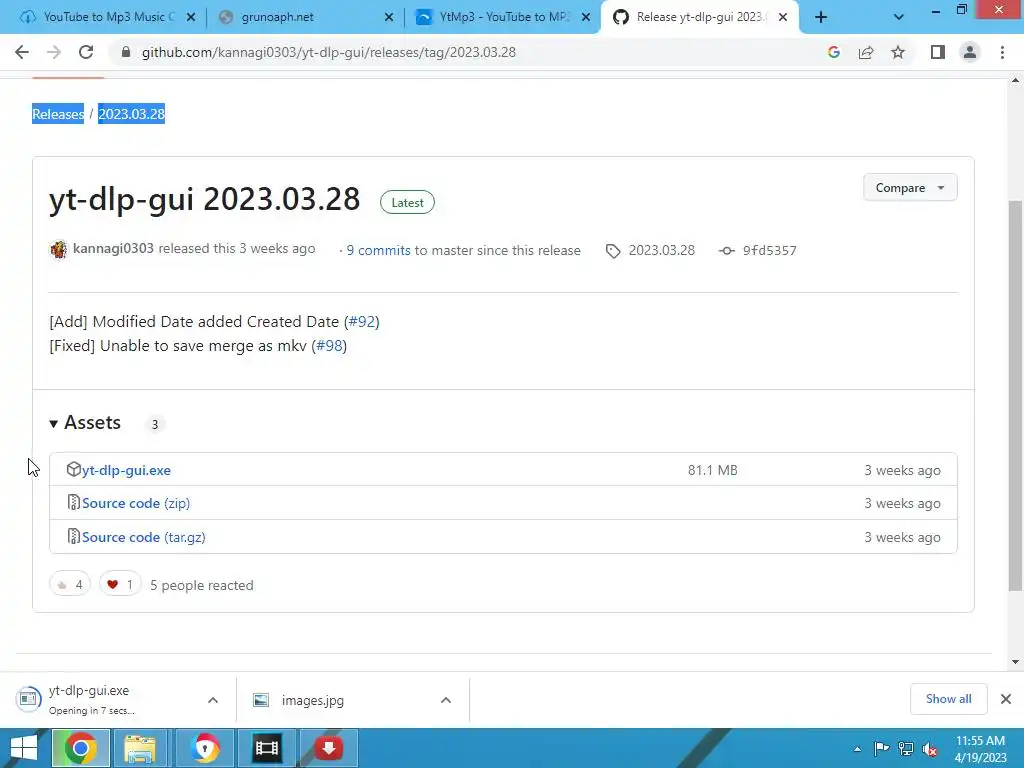Click the package icon for yt-dlp-gui.exe

pos(74,469)
